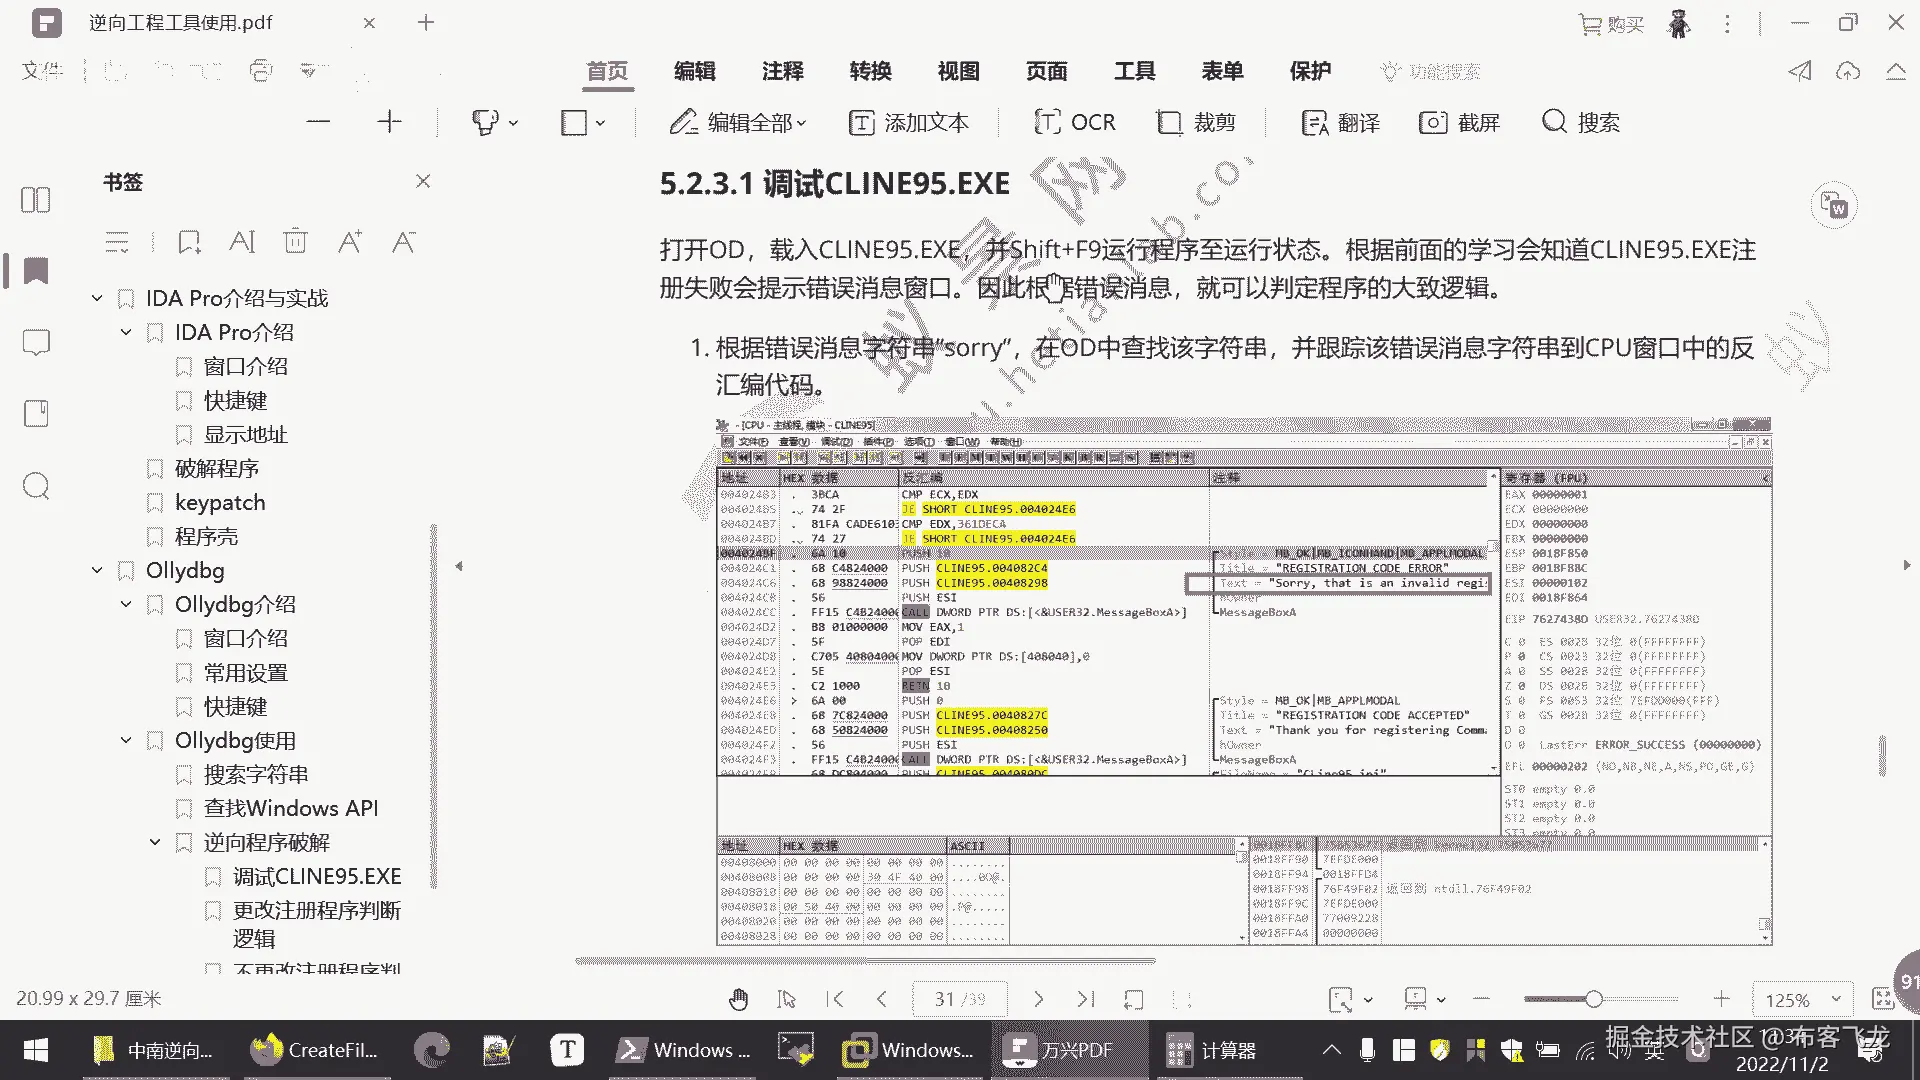Image resolution: width=1920 pixels, height=1080 pixels.
Task: Collapse the IDA Pro介绍 bookmark node
Action: coord(126,333)
